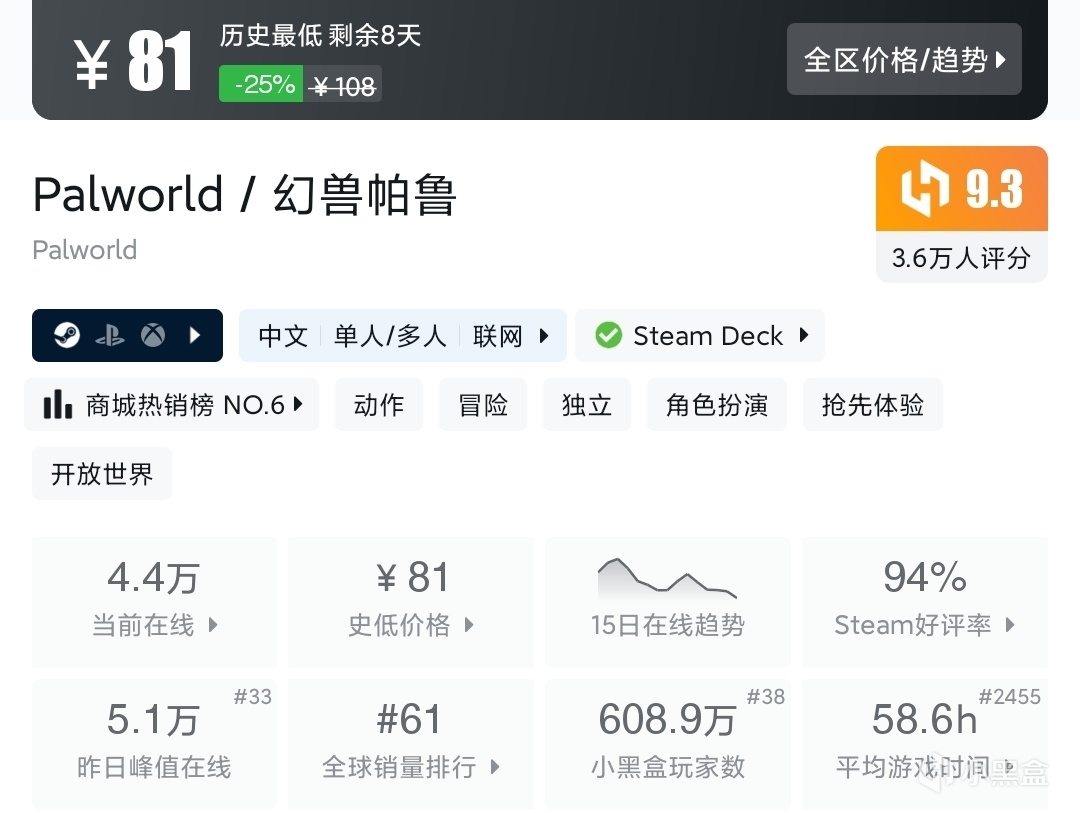Open 平均游戏时间 58.6h card
Viewport: 1080px width, 813px height.
(x=924, y=744)
